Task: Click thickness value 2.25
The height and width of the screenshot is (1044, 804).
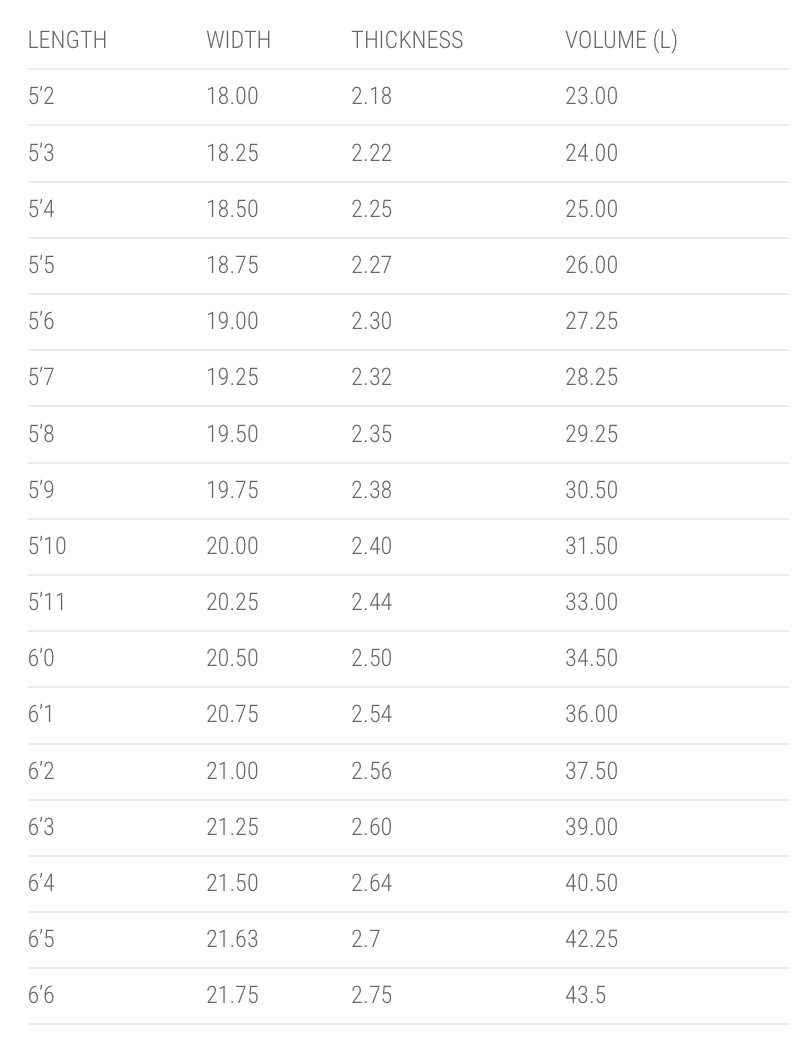Action: click(x=371, y=209)
